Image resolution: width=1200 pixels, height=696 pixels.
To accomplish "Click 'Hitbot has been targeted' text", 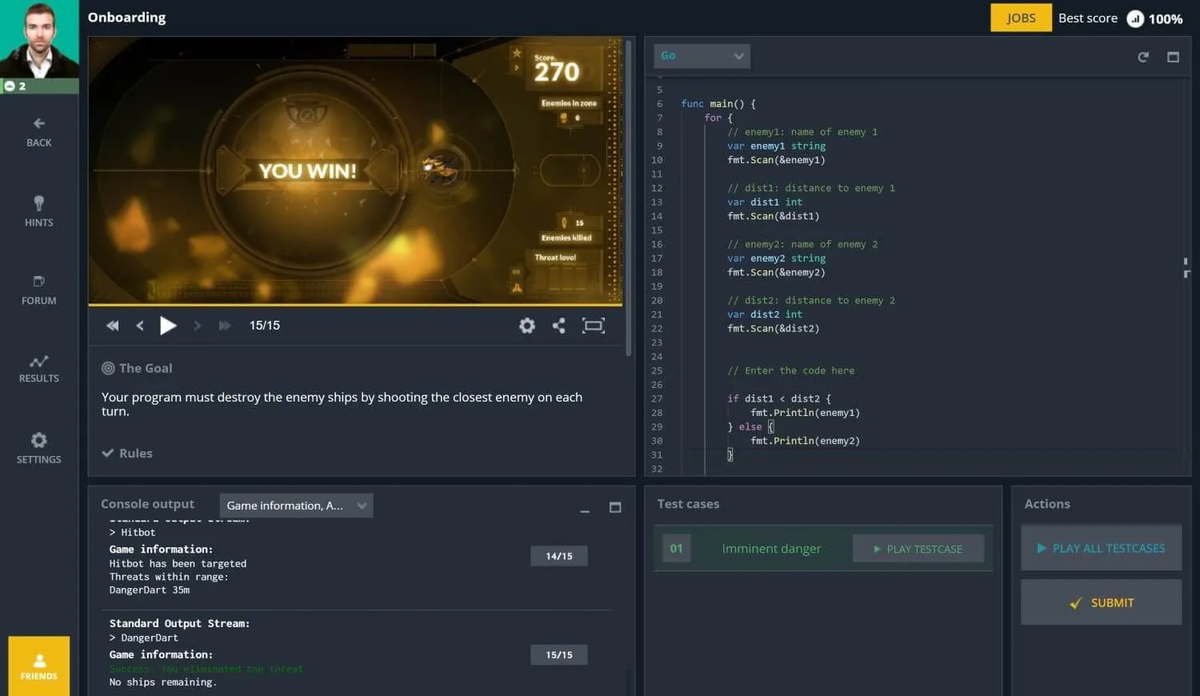I will (x=178, y=564).
